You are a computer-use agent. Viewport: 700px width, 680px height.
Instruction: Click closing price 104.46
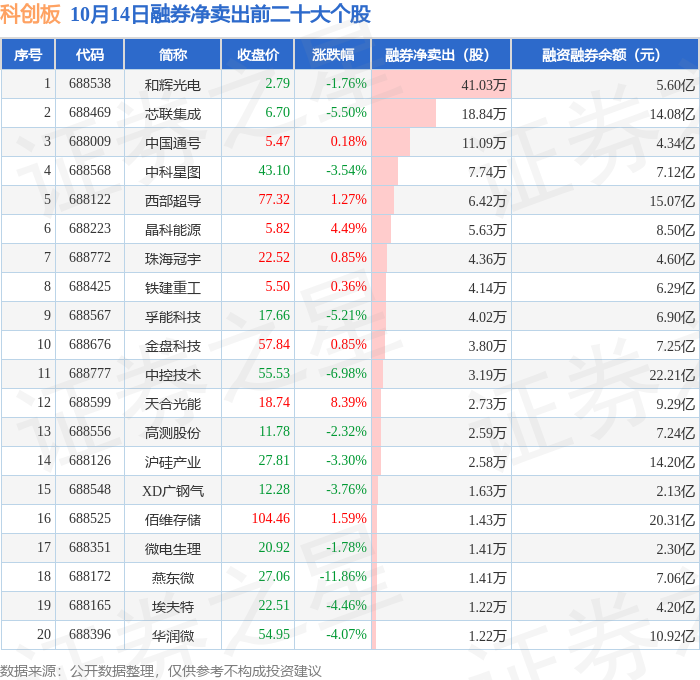click(x=271, y=519)
